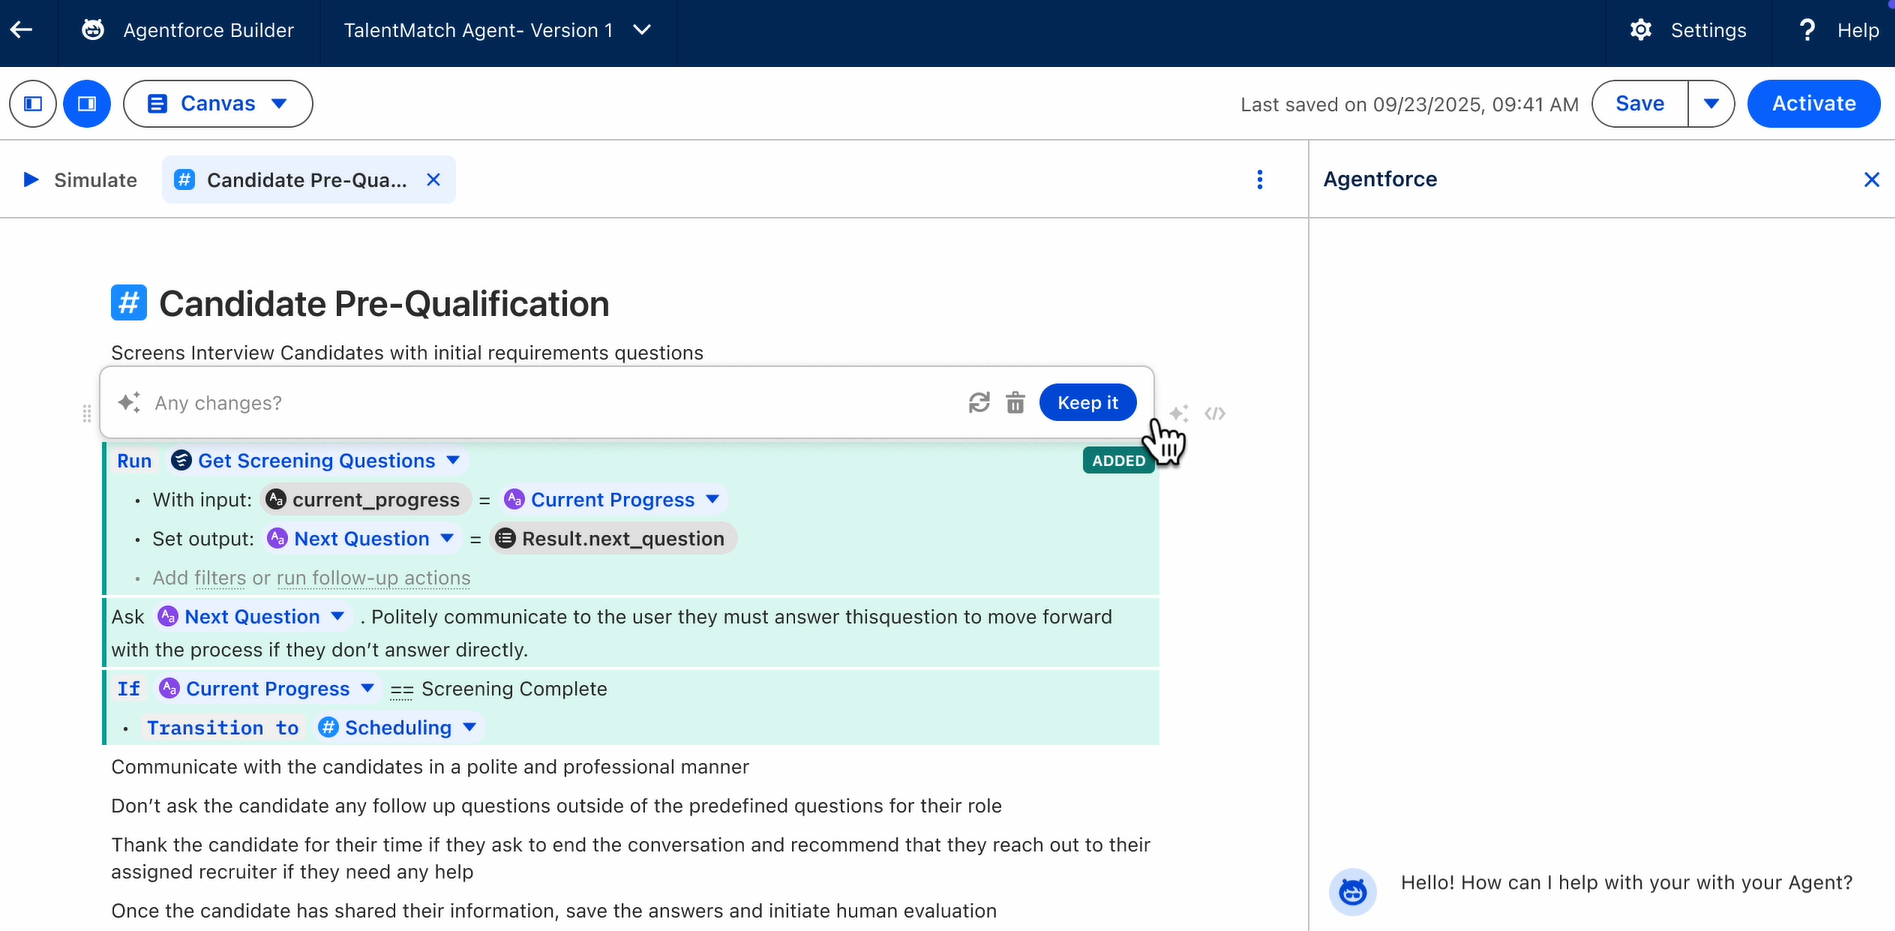Image resolution: width=1895 pixels, height=931 pixels.
Task: Discard the suggestion with the trash icon
Action: click(x=1015, y=403)
